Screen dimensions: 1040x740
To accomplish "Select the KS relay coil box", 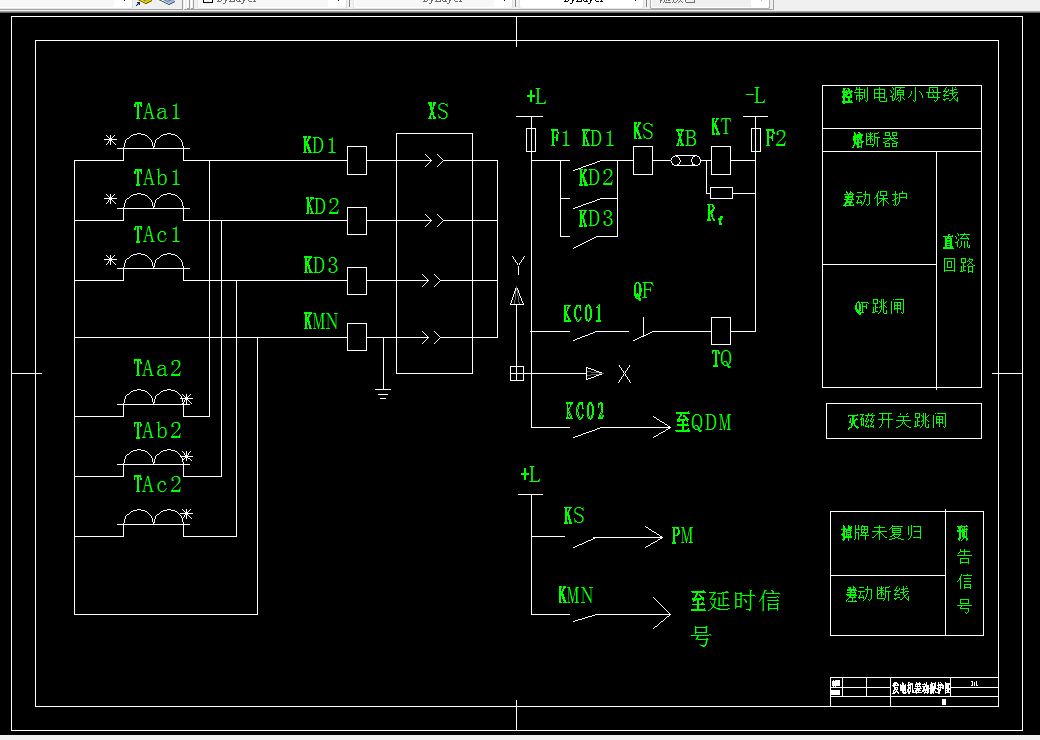I will (x=643, y=160).
